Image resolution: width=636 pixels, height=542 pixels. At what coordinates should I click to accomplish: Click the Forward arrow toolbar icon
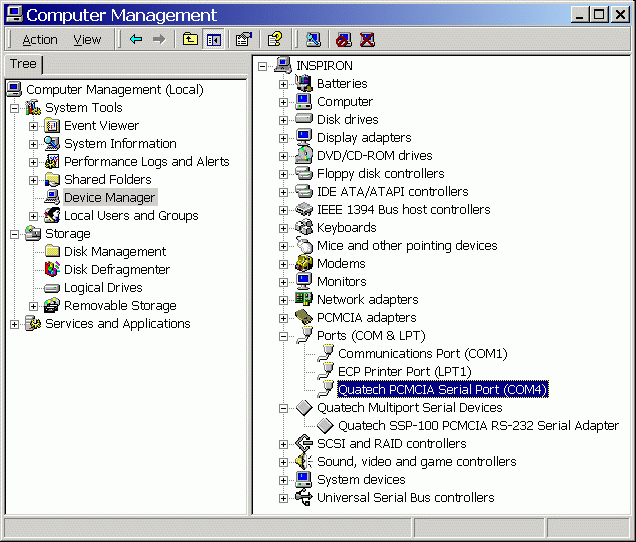coord(159,39)
